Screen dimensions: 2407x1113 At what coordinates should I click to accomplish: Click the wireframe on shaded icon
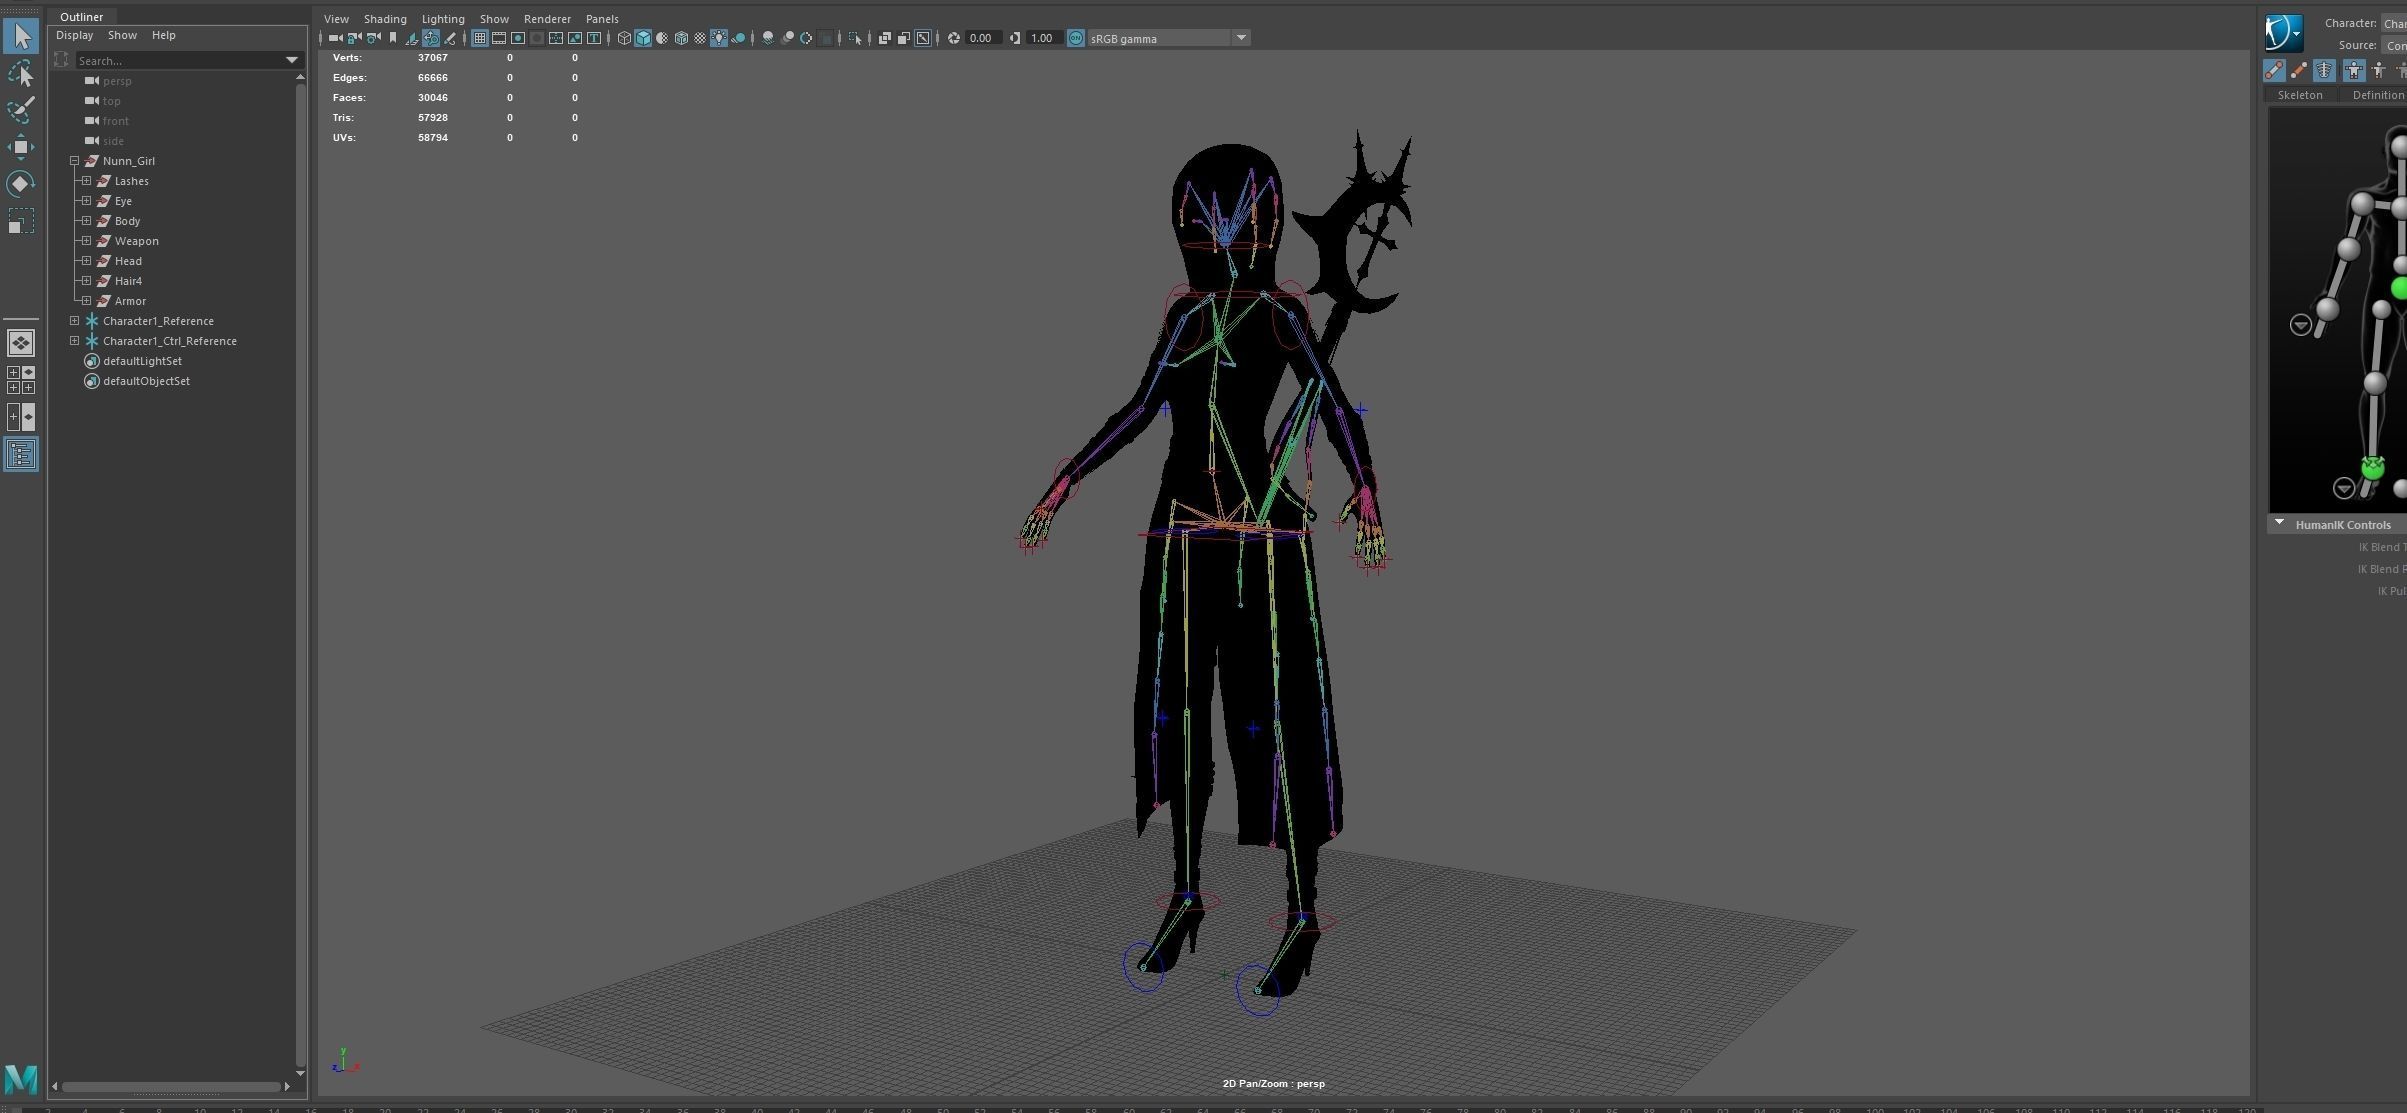click(681, 38)
